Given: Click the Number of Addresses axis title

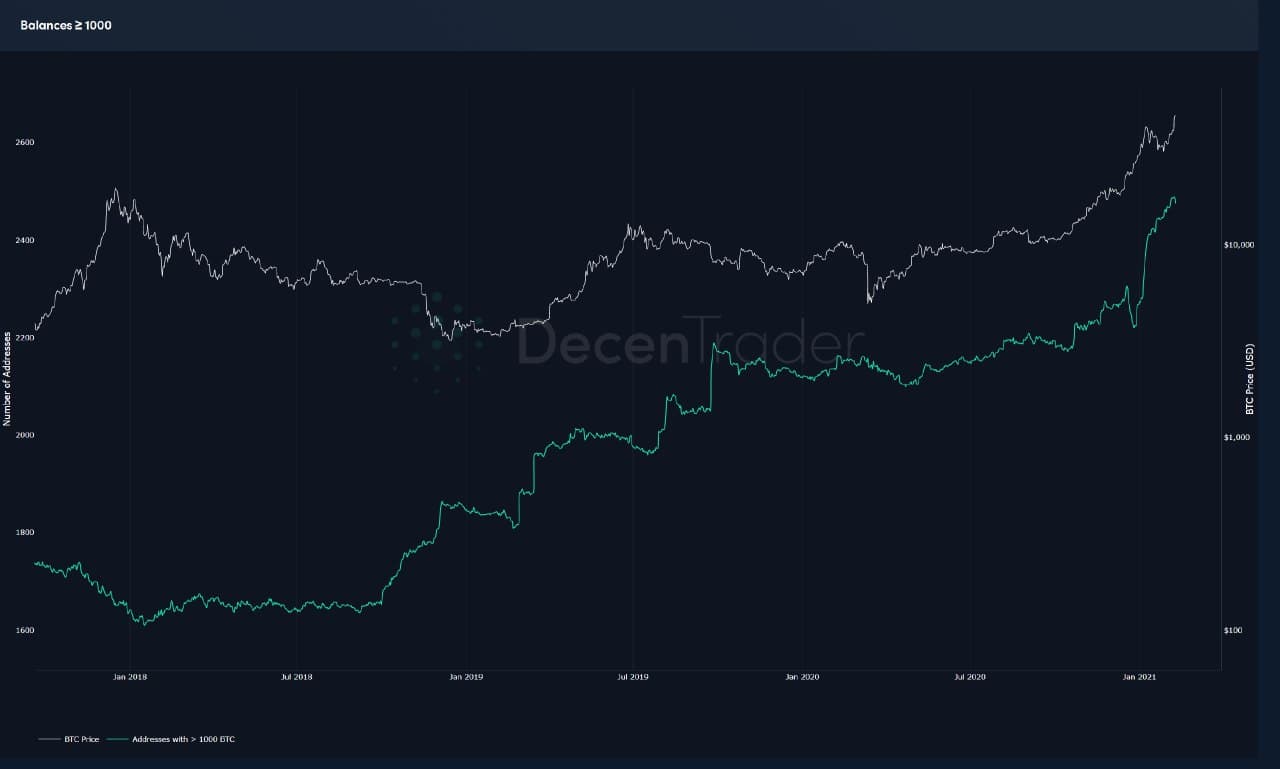Looking at the screenshot, I should [7, 379].
